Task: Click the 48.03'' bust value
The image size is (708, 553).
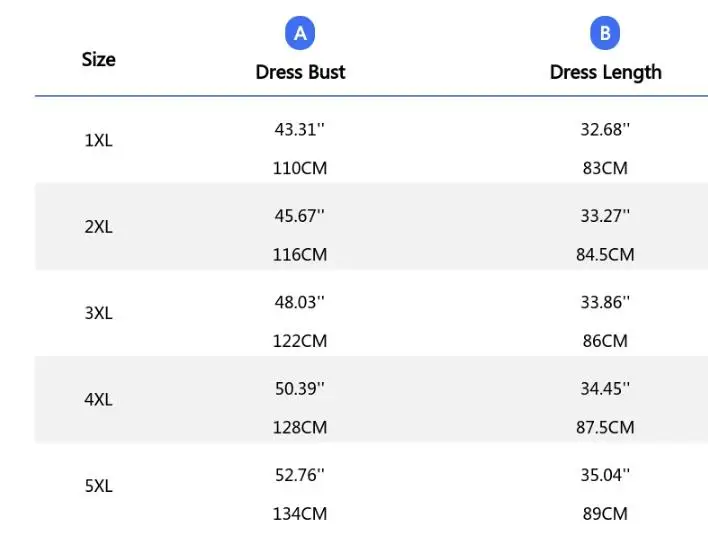Action: [300, 302]
